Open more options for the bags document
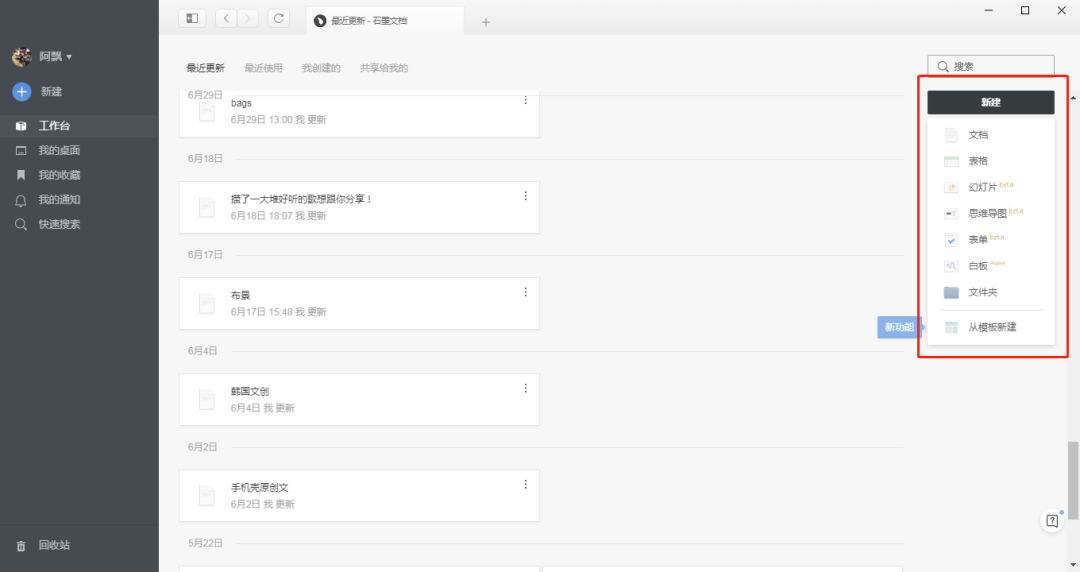Screen dimensions: 1080x572 point(526,101)
